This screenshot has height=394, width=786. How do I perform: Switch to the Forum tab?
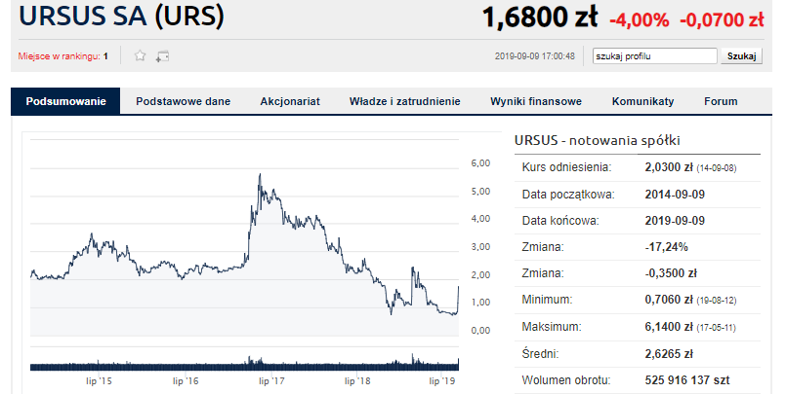721,101
